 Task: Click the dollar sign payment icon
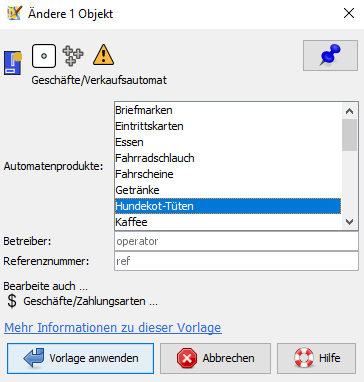(x=12, y=301)
